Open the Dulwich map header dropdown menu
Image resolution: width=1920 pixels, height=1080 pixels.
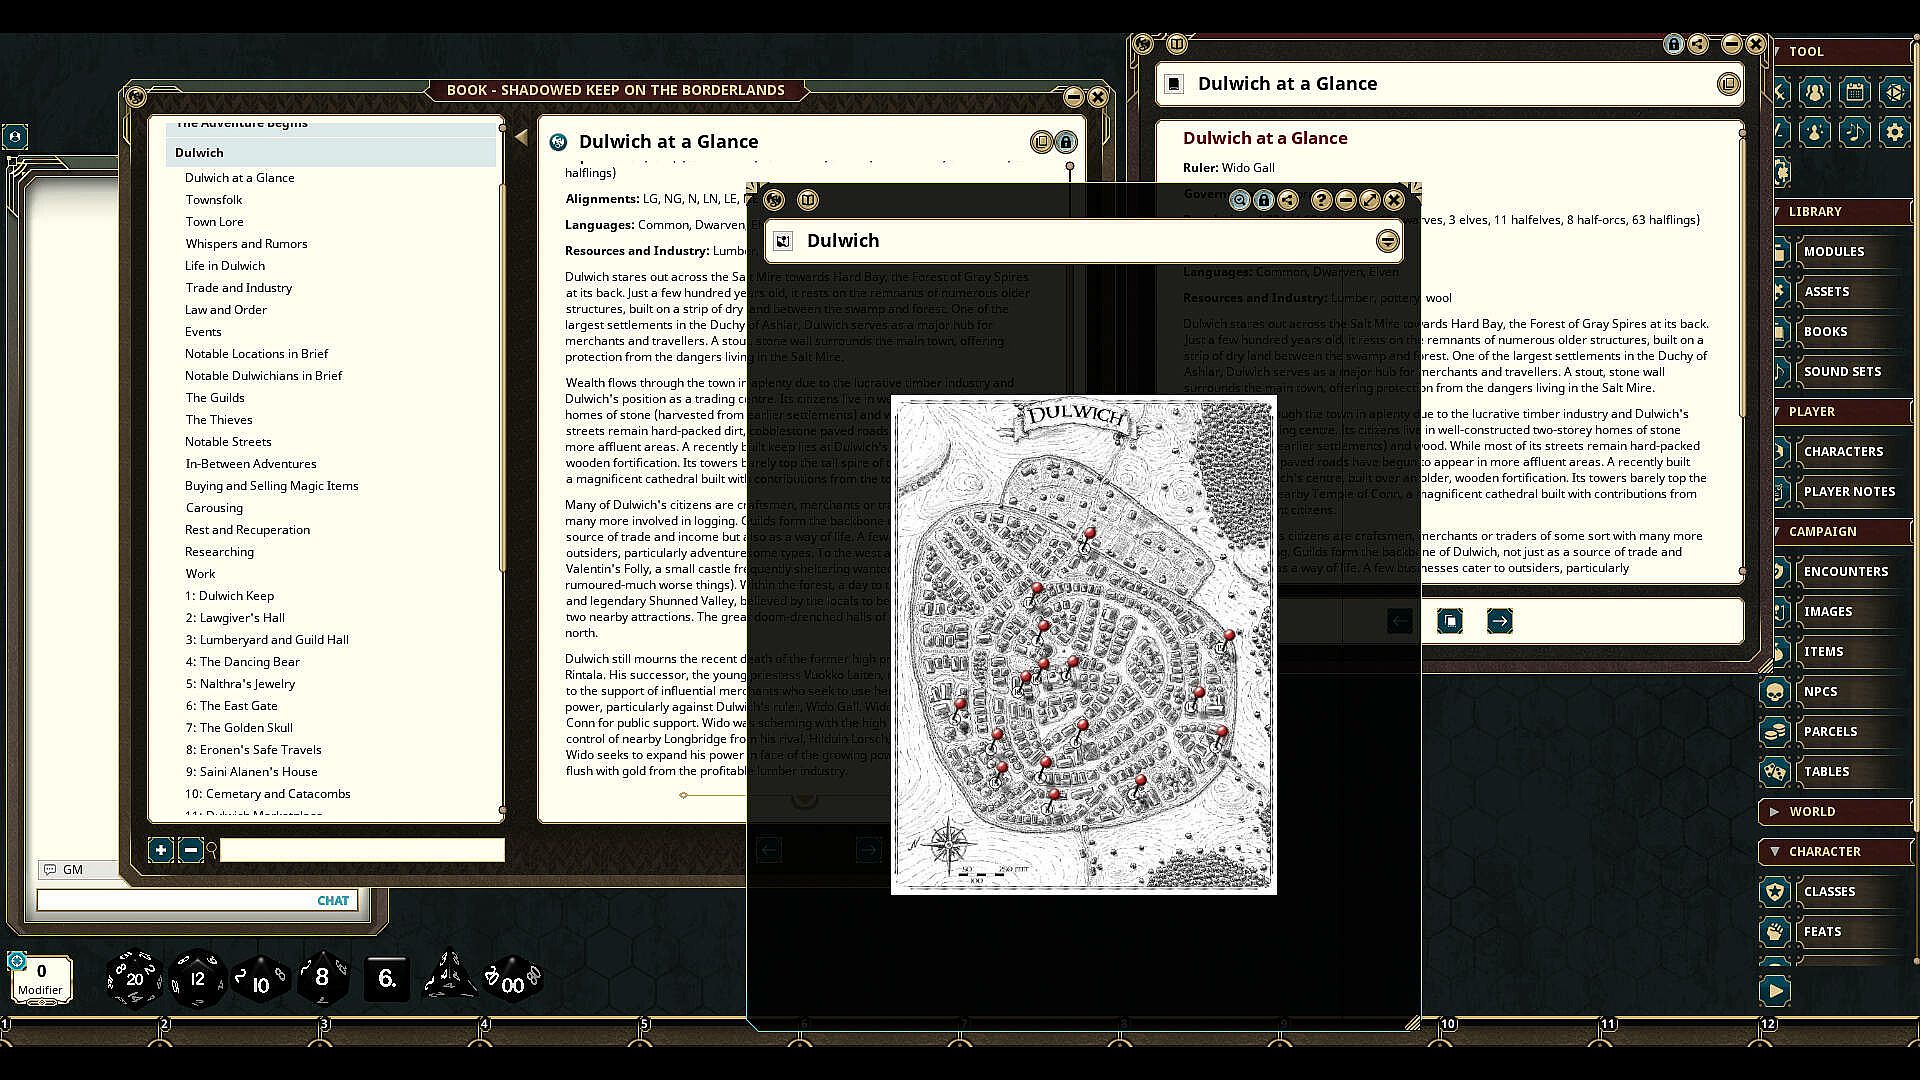point(1386,241)
